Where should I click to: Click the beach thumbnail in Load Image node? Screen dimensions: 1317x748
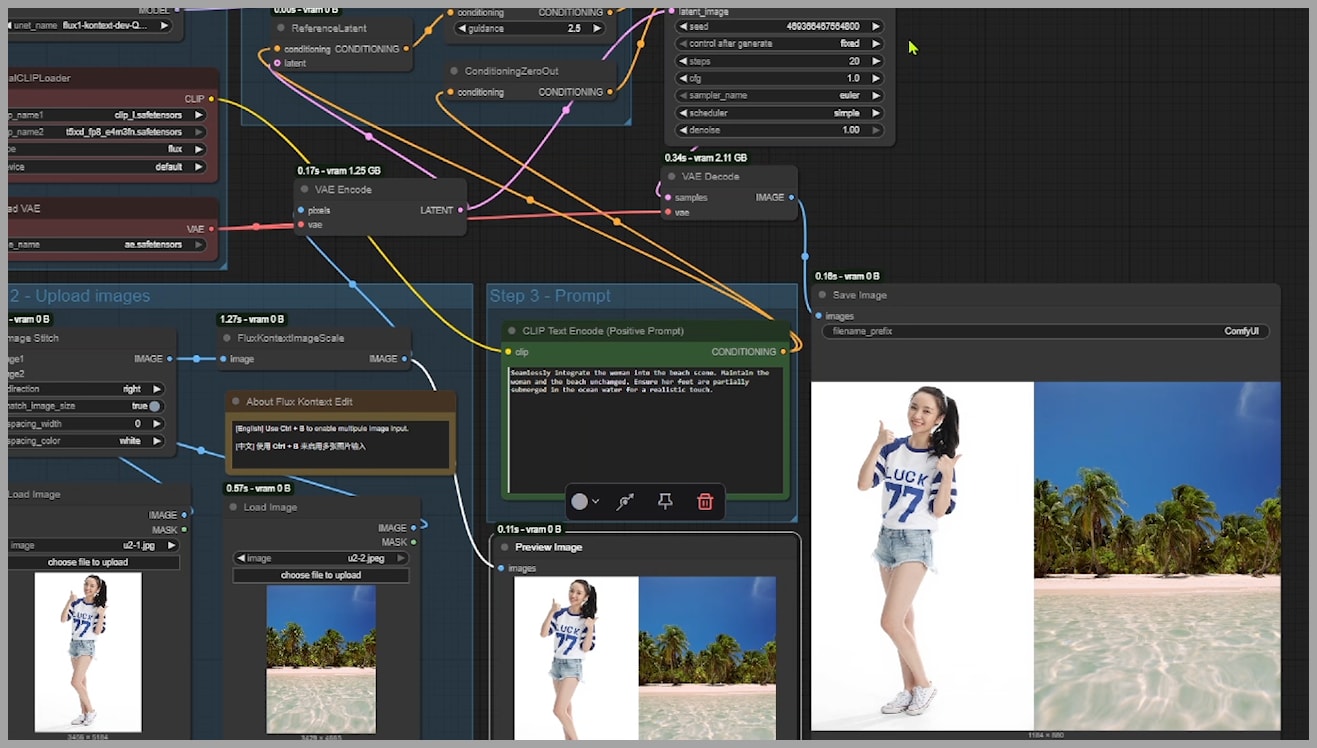321,660
